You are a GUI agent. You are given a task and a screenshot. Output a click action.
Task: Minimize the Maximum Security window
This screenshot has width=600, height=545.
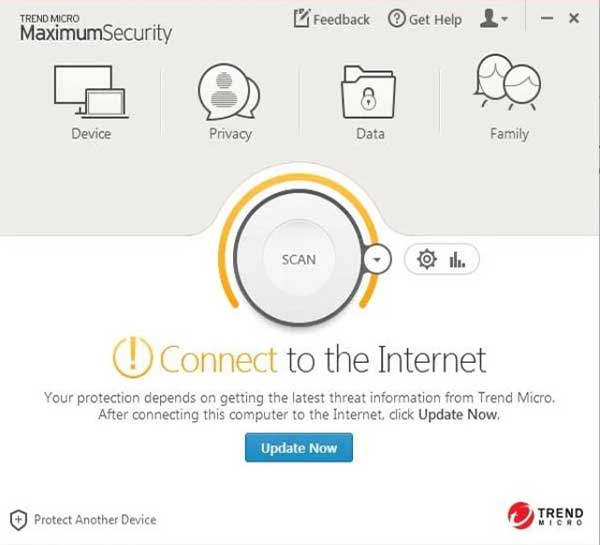pyautogui.click(x=547, y=18)
